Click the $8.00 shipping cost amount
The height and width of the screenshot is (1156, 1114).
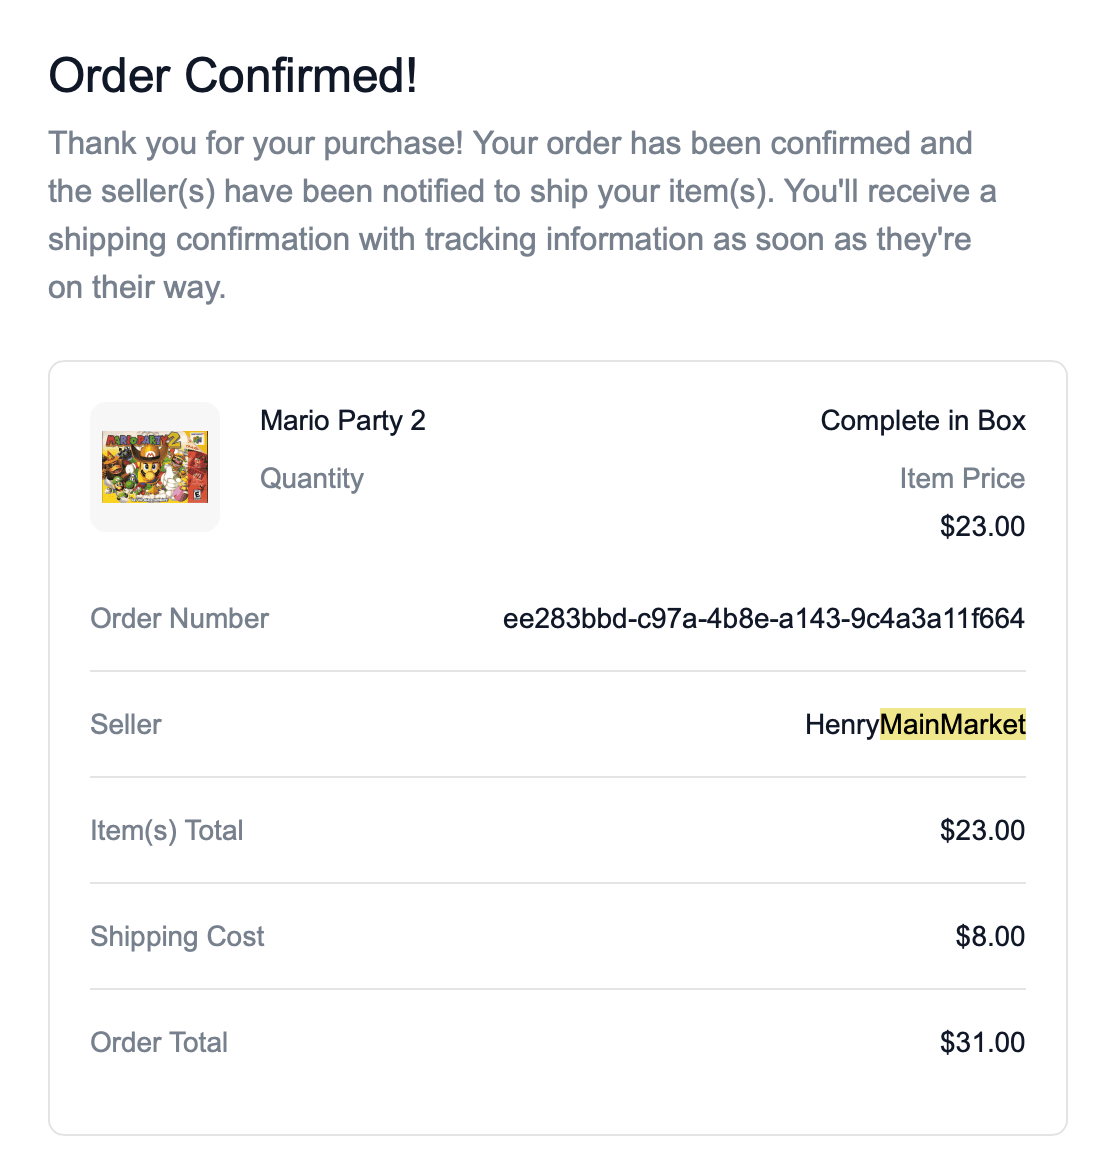pos(989,936)
